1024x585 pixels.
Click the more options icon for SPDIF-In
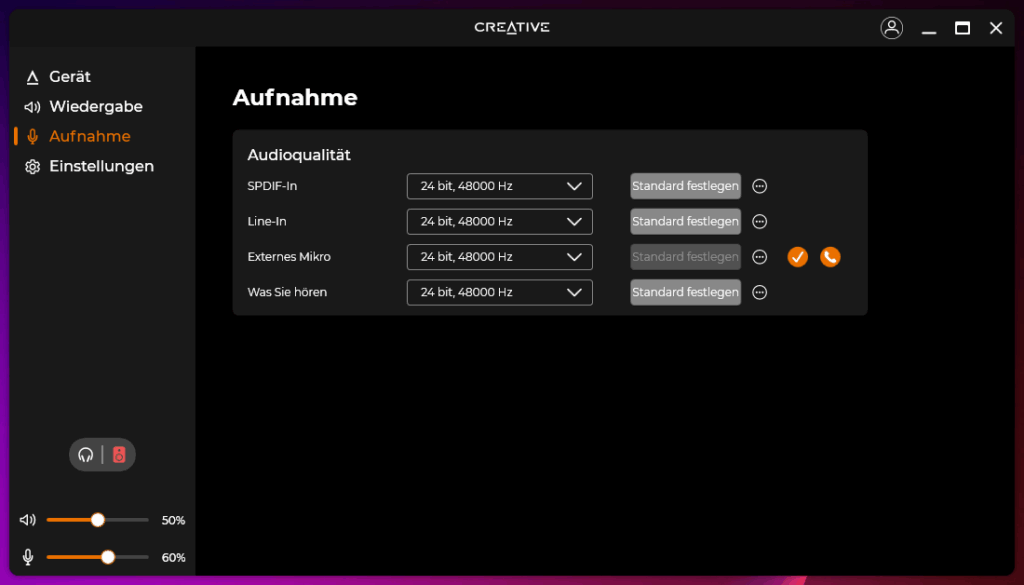pyautogui.click(x=759, y=186)
